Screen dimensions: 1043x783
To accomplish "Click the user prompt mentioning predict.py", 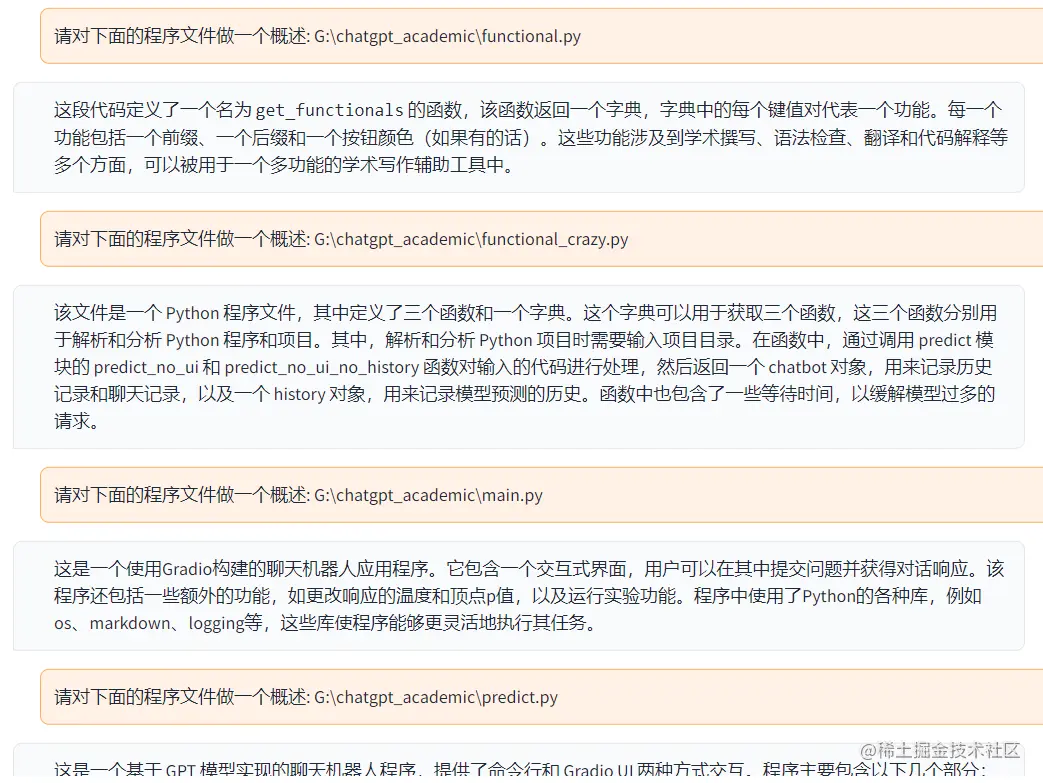I will [x=541, y=697].
